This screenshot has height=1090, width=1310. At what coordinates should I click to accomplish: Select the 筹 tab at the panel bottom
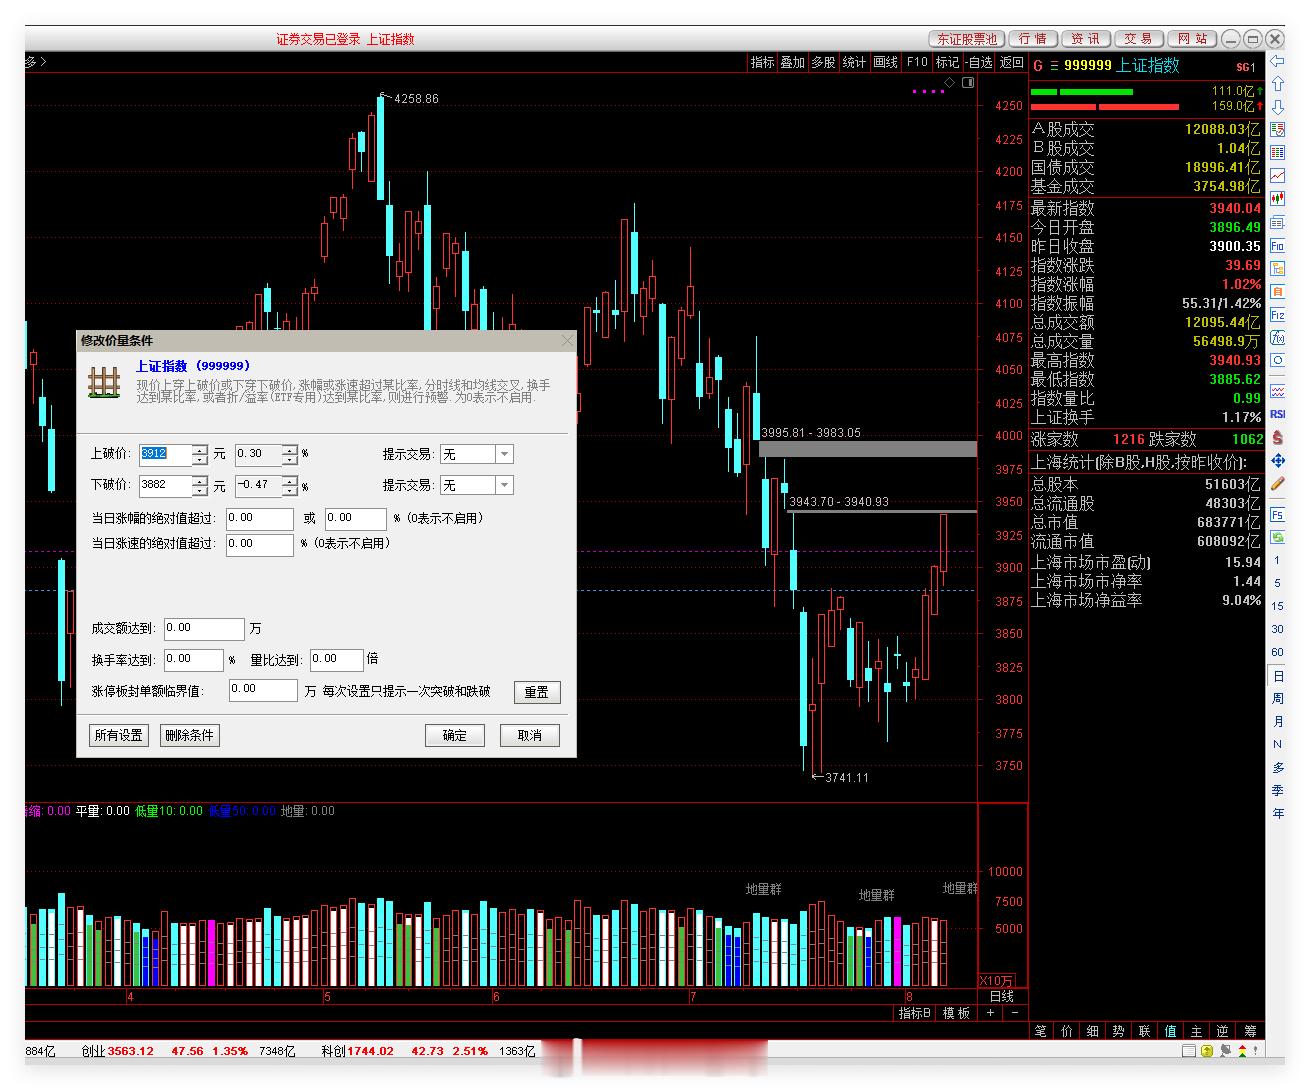[1250, 1031]
